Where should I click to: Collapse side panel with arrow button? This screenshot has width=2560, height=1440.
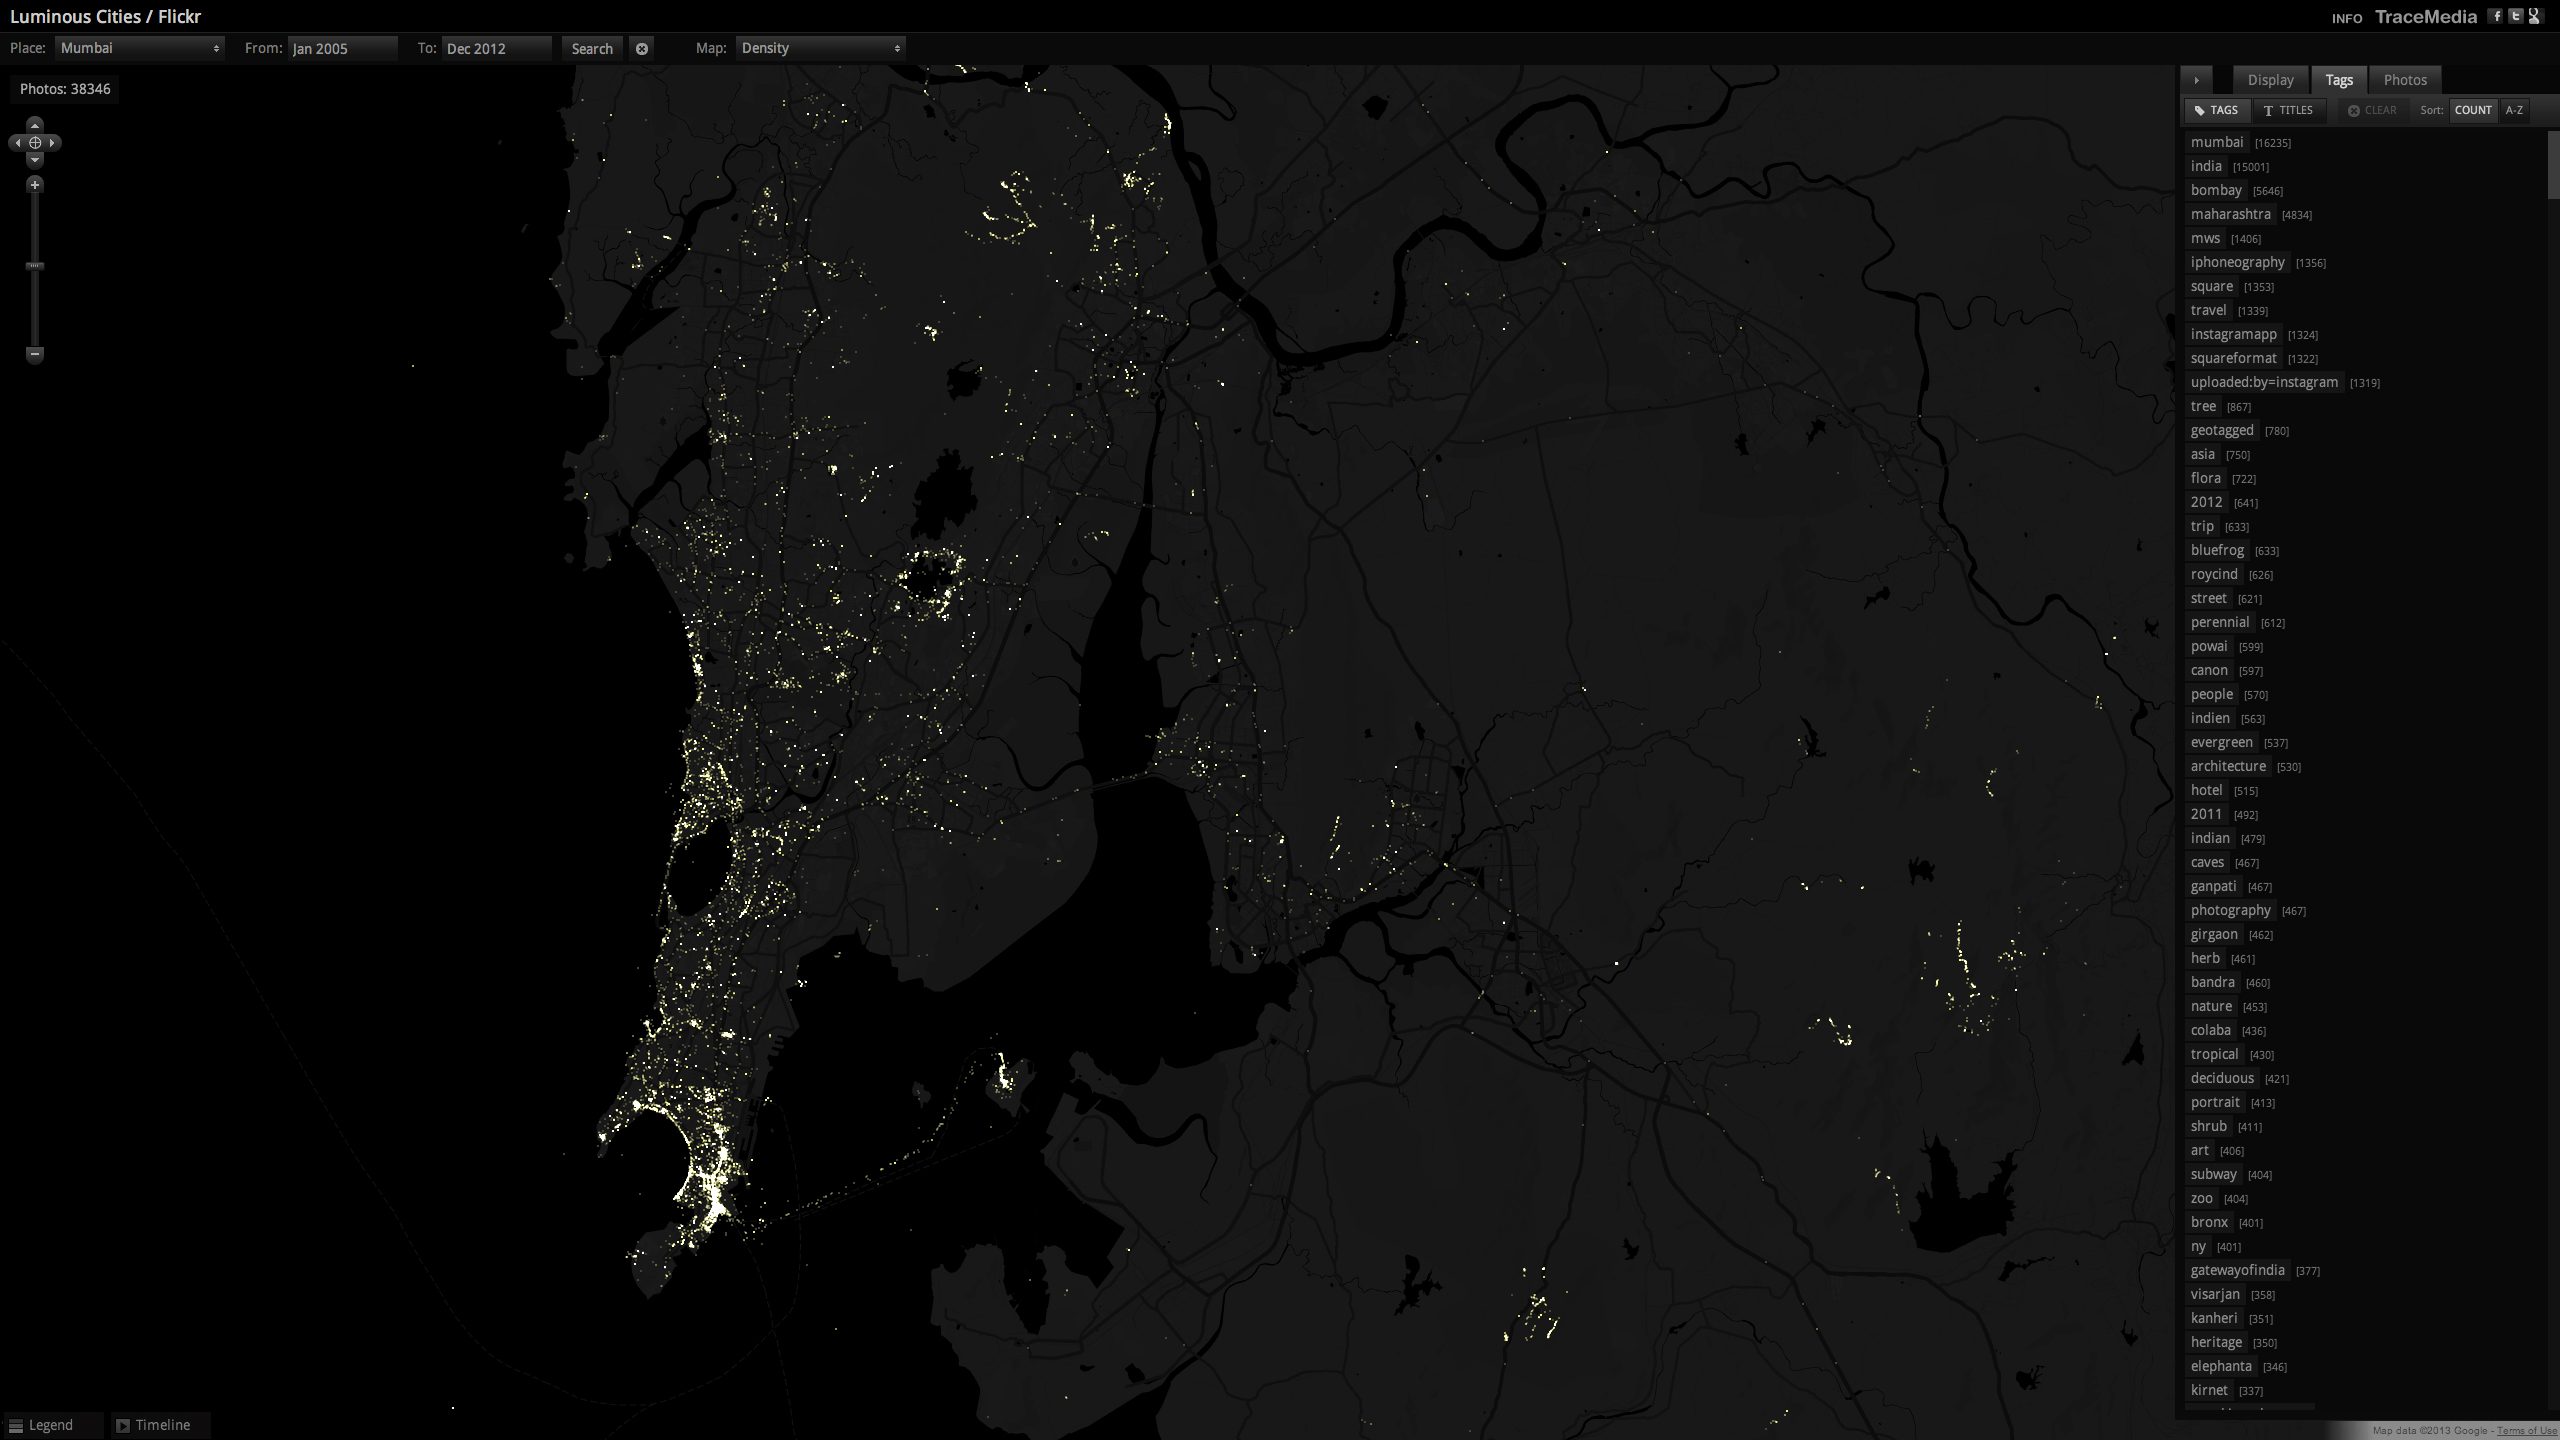2196,80
